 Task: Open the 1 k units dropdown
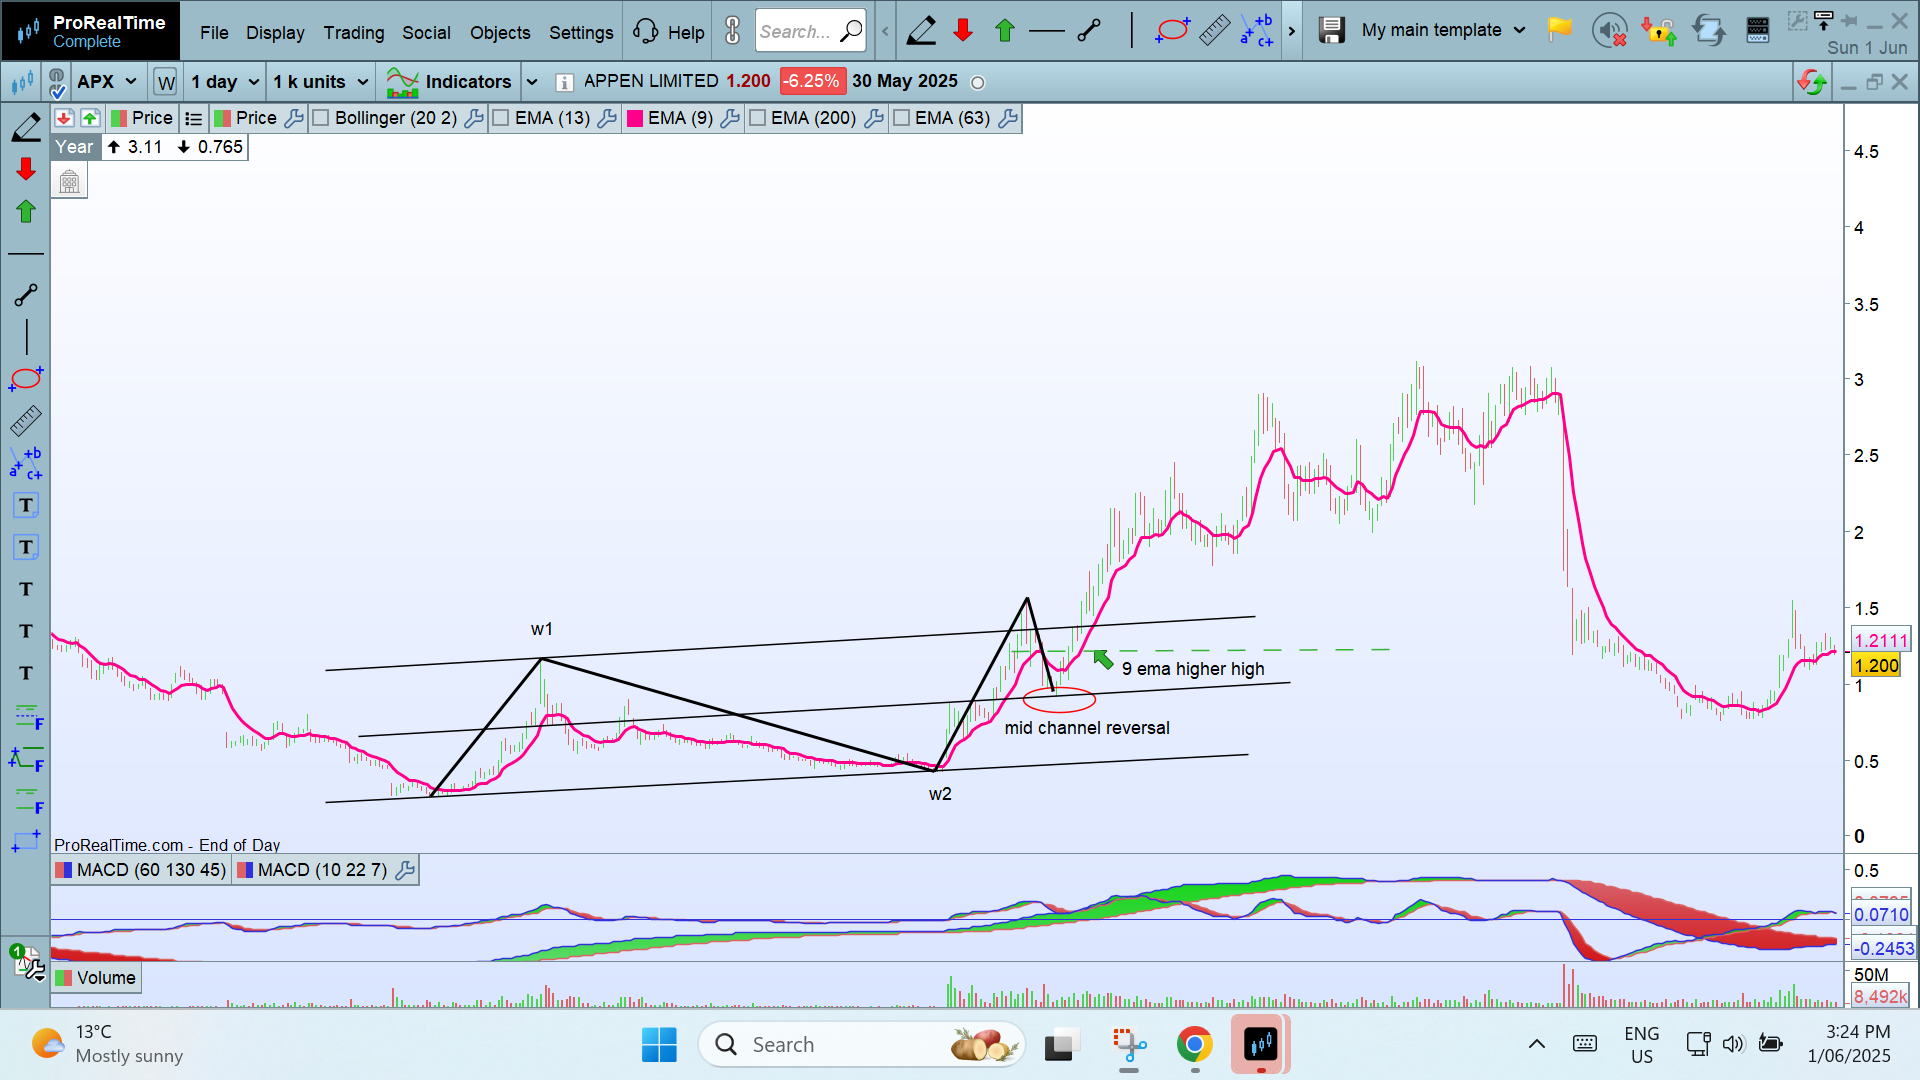point(320,82)
